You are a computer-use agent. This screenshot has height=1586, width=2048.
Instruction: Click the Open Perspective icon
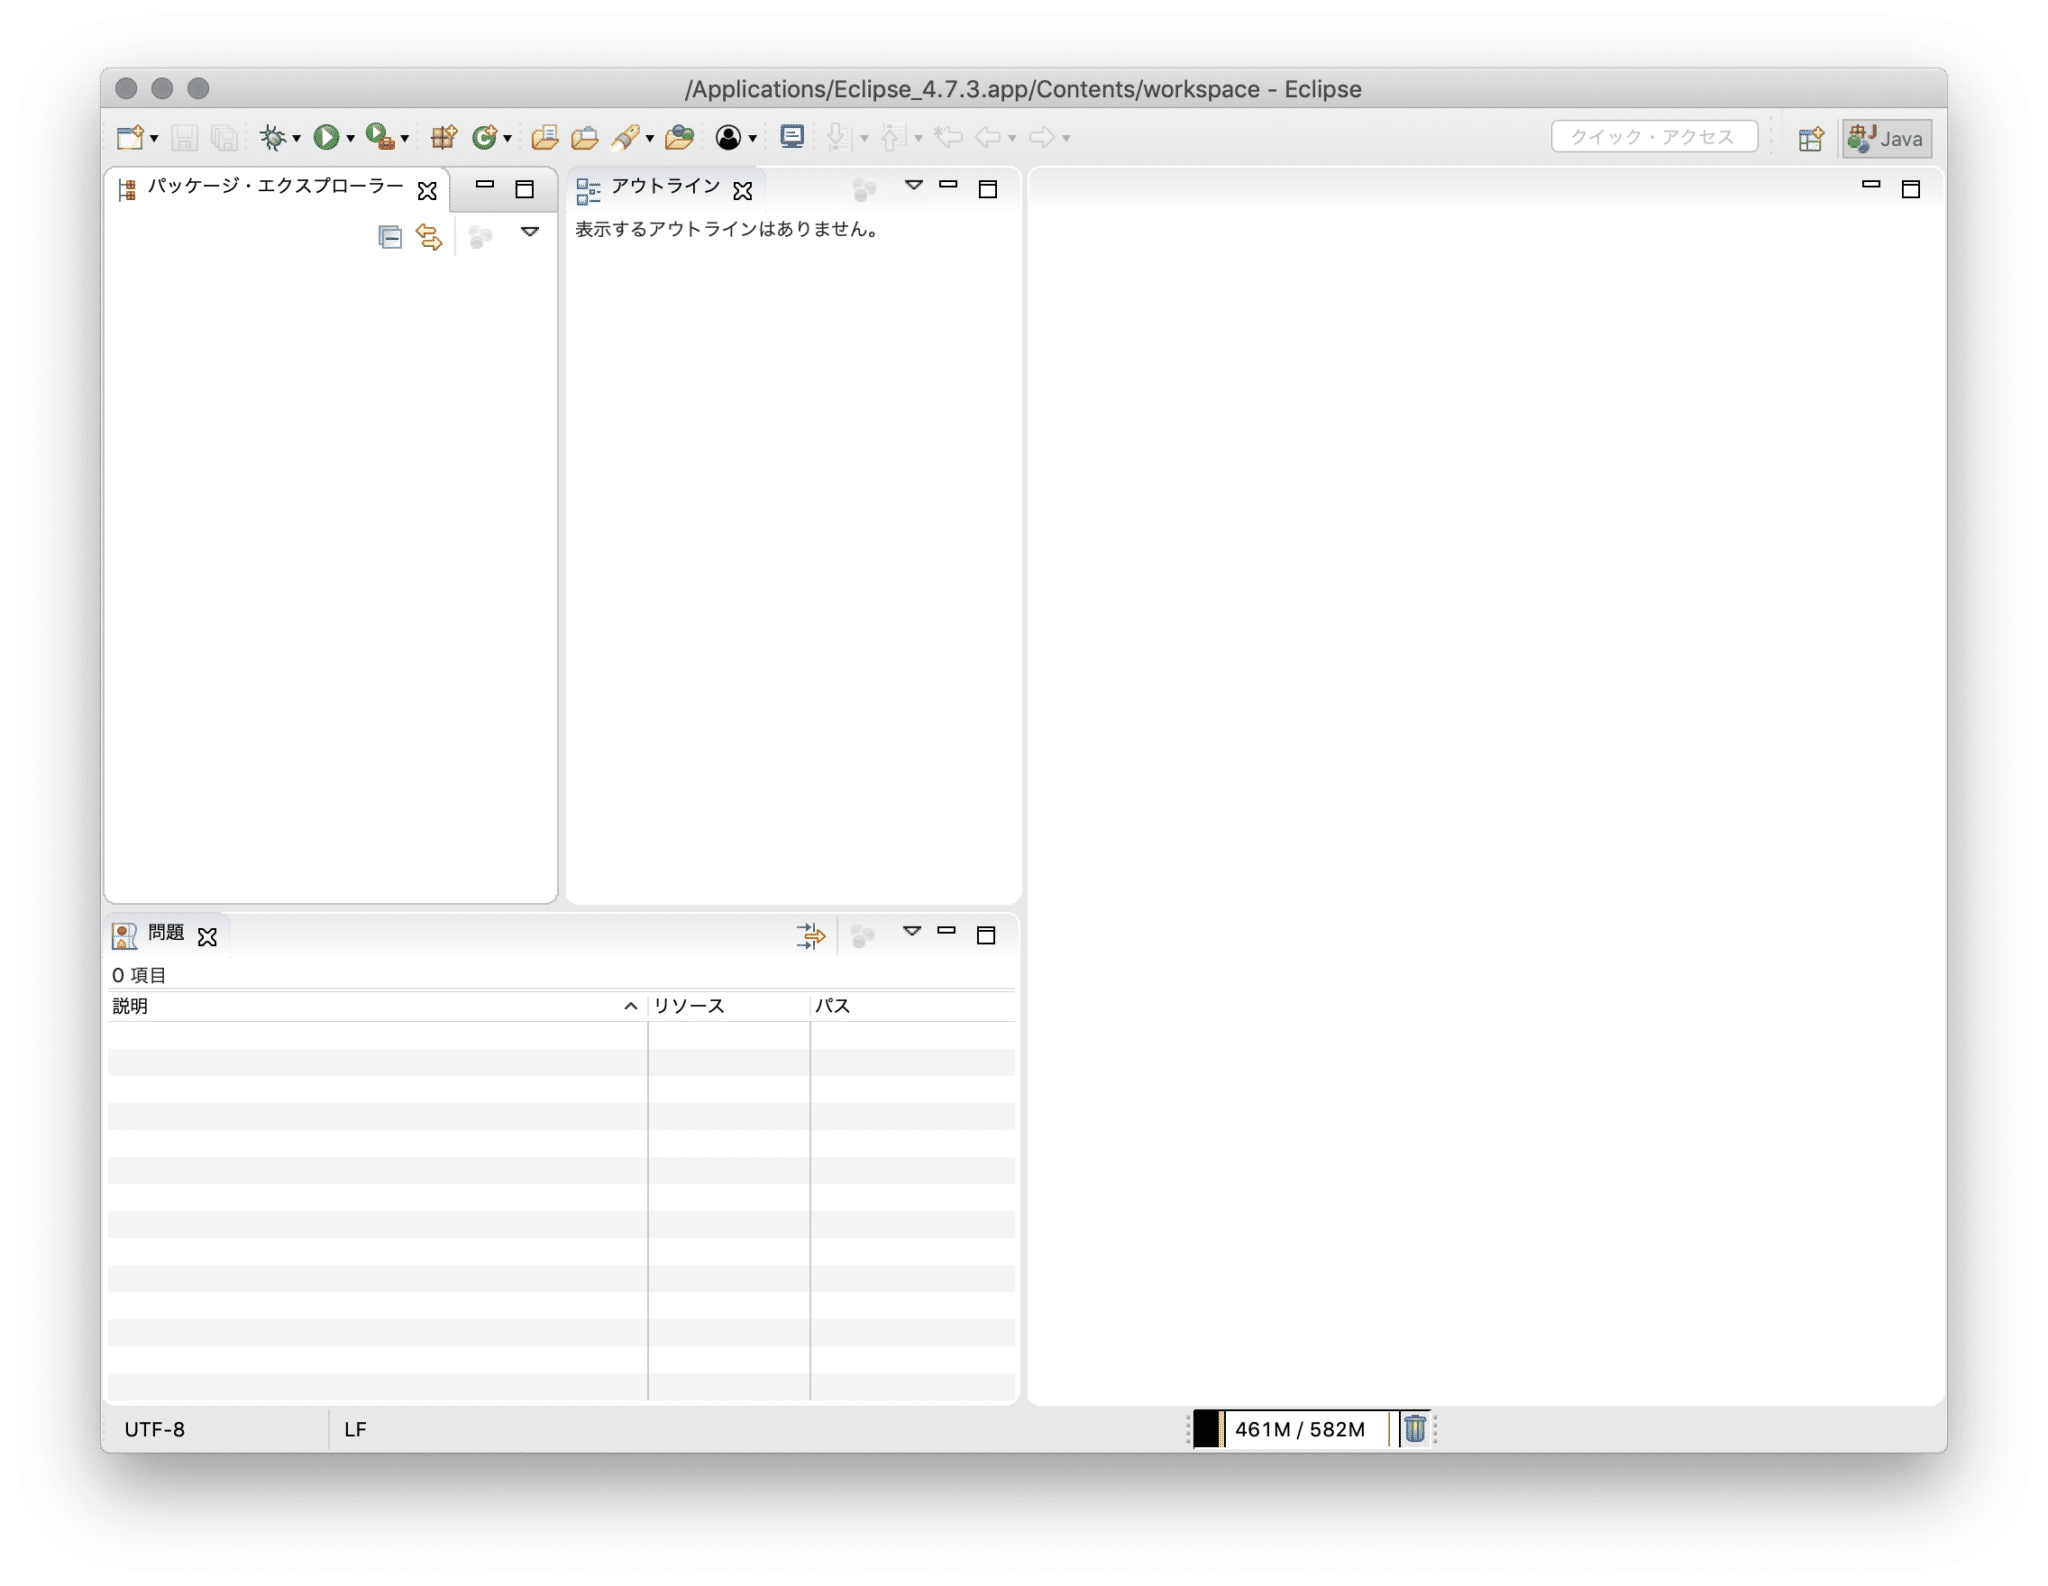tap(1810, 139)
